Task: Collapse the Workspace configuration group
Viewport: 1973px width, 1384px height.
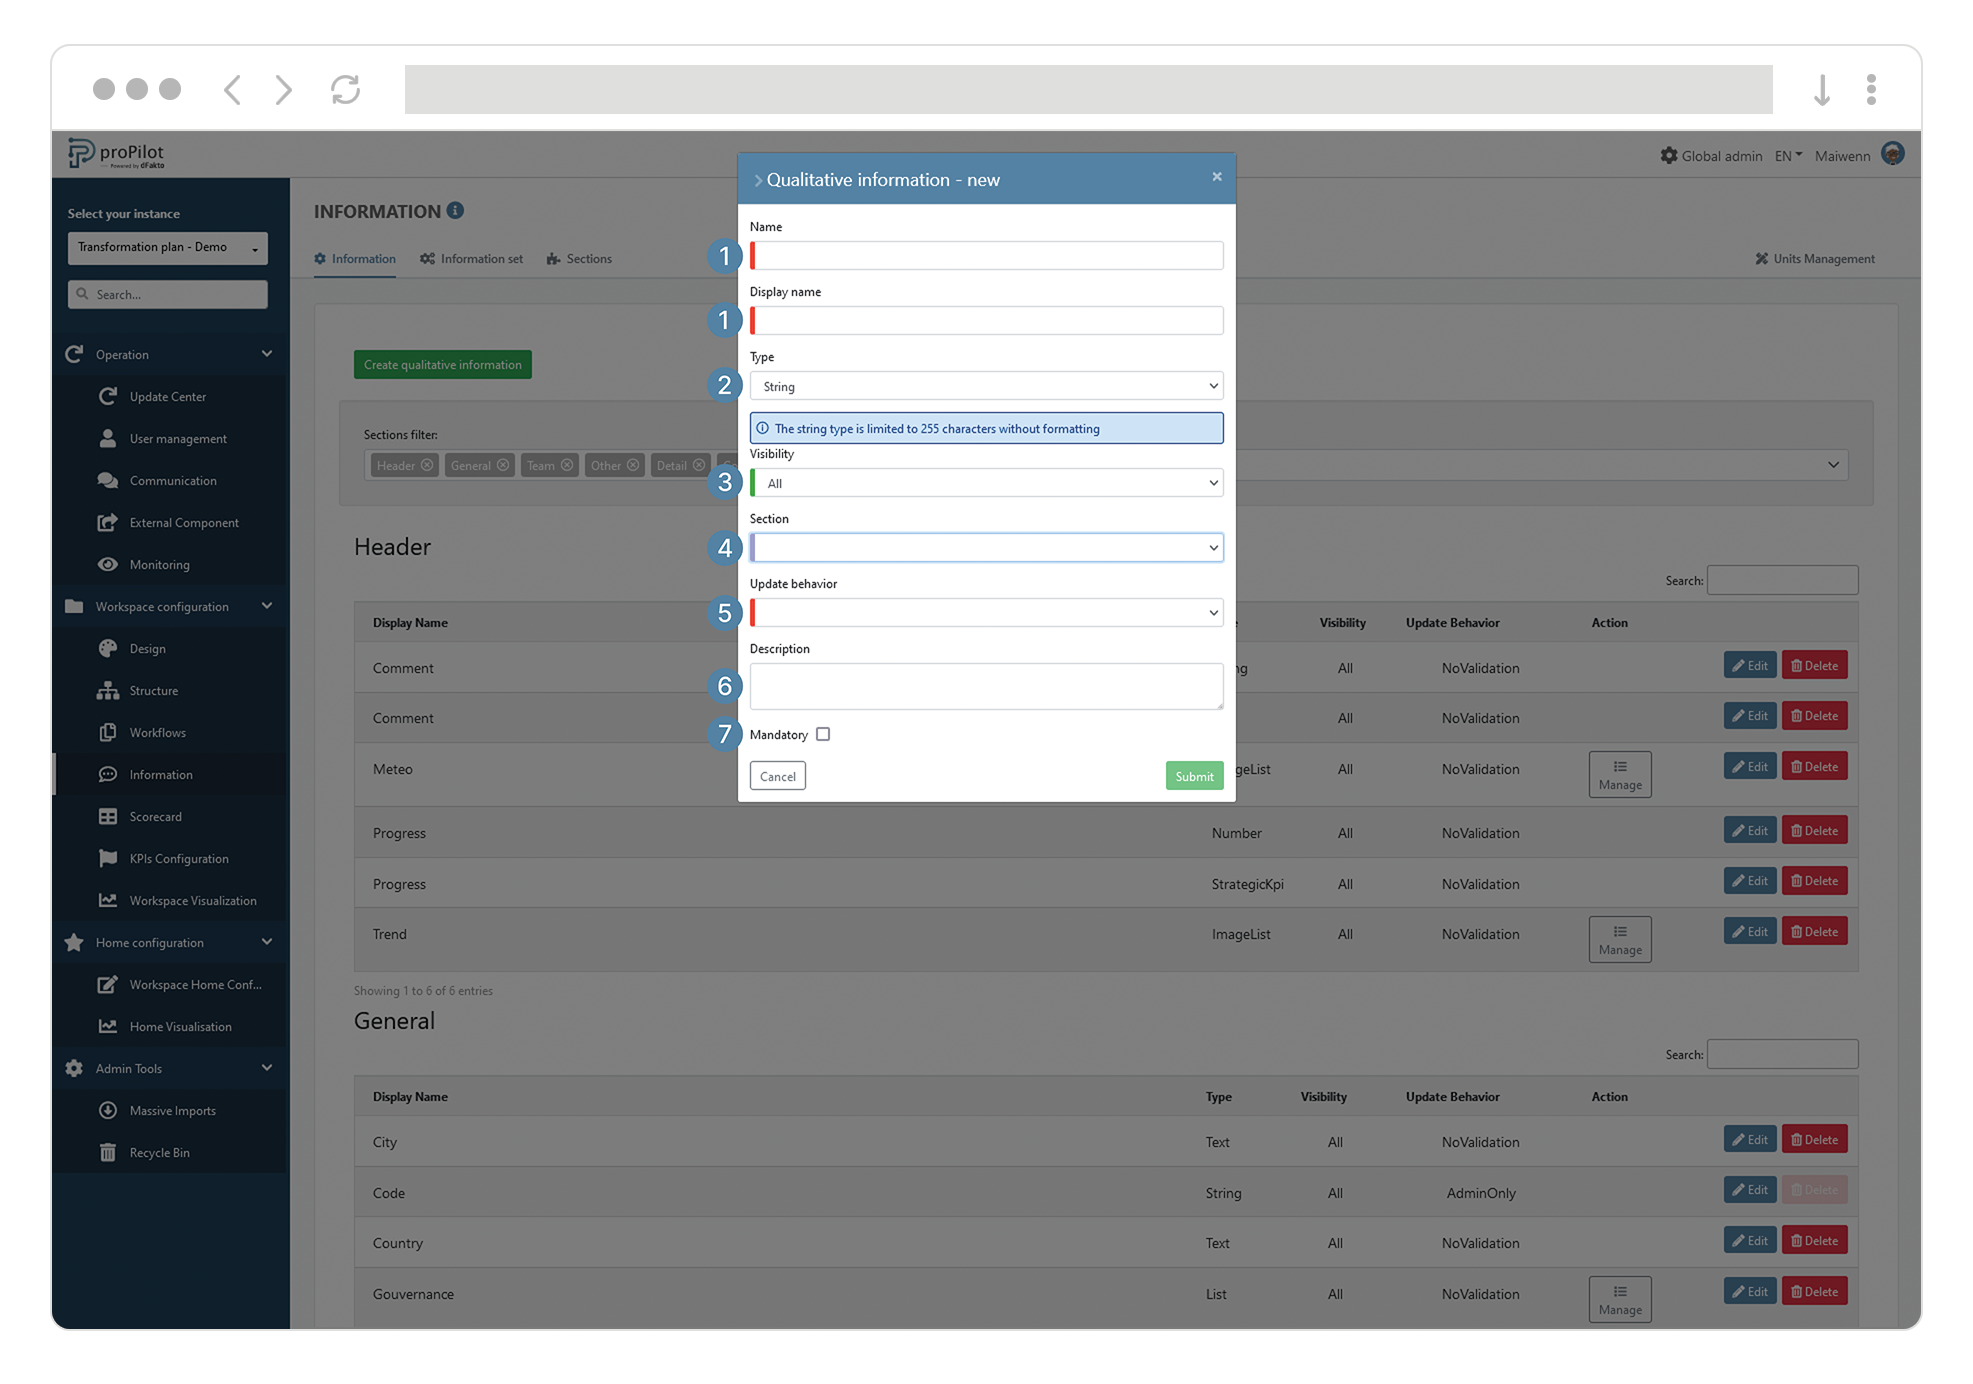Action: (266, 606)
